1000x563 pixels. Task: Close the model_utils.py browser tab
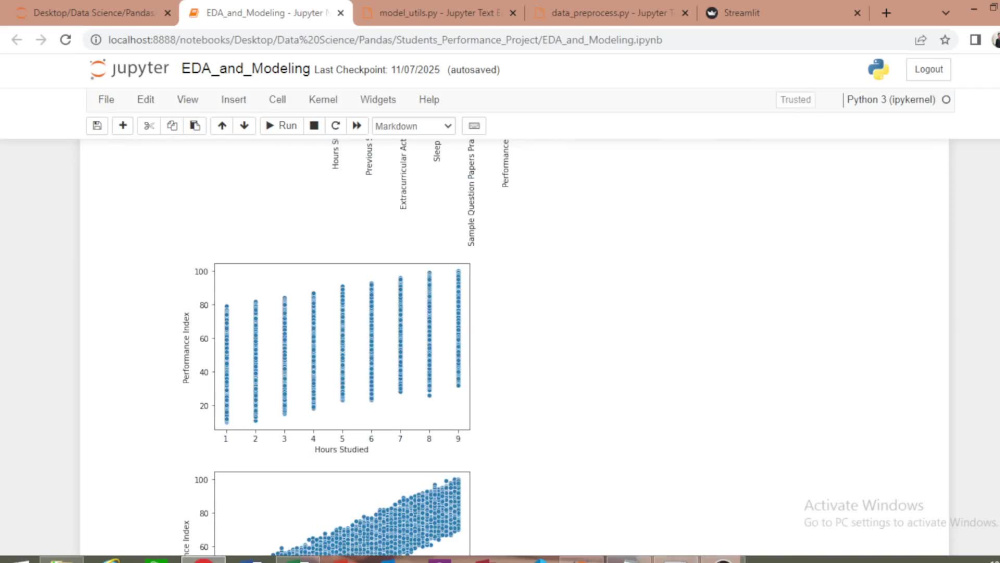point(513,13)
